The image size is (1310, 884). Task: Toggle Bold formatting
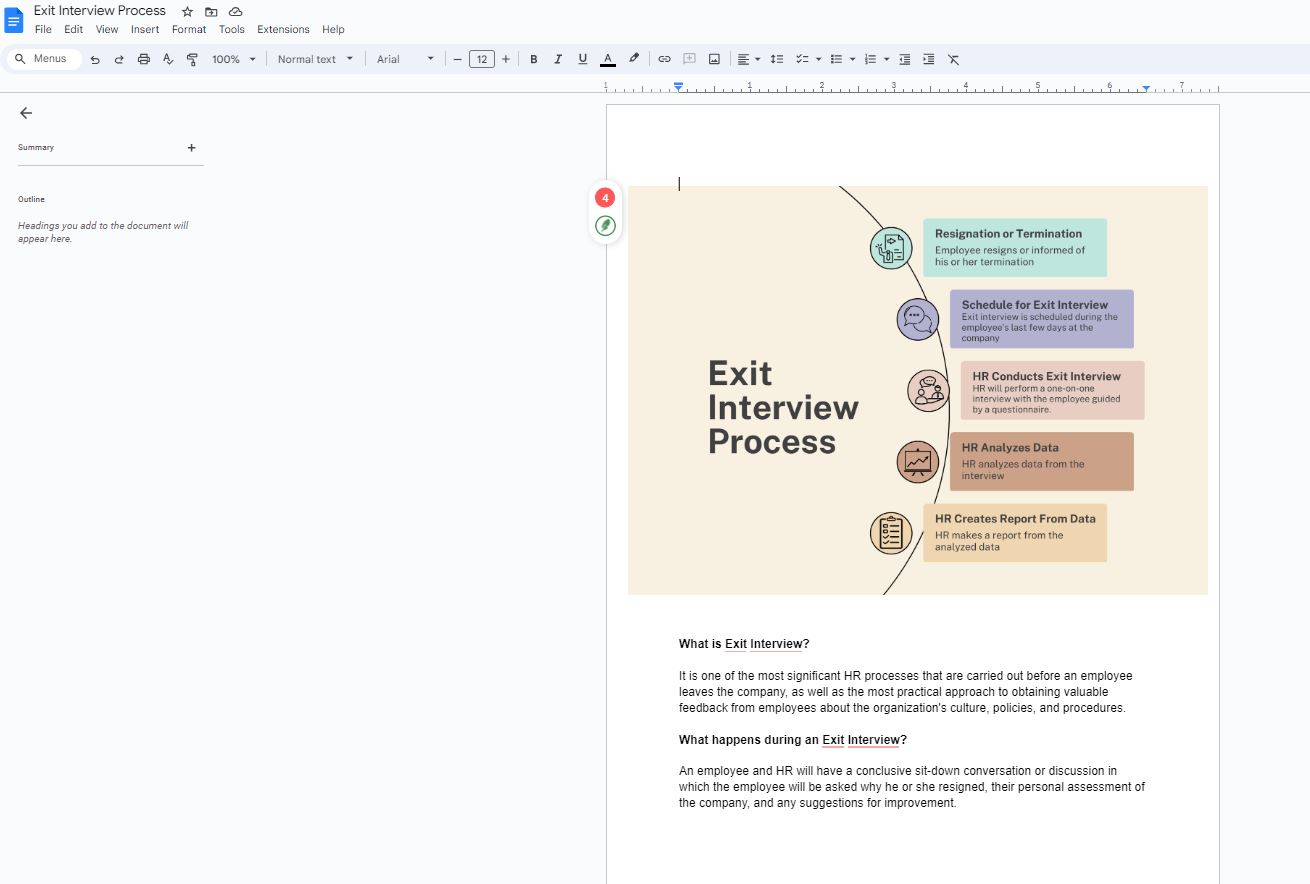533,59
